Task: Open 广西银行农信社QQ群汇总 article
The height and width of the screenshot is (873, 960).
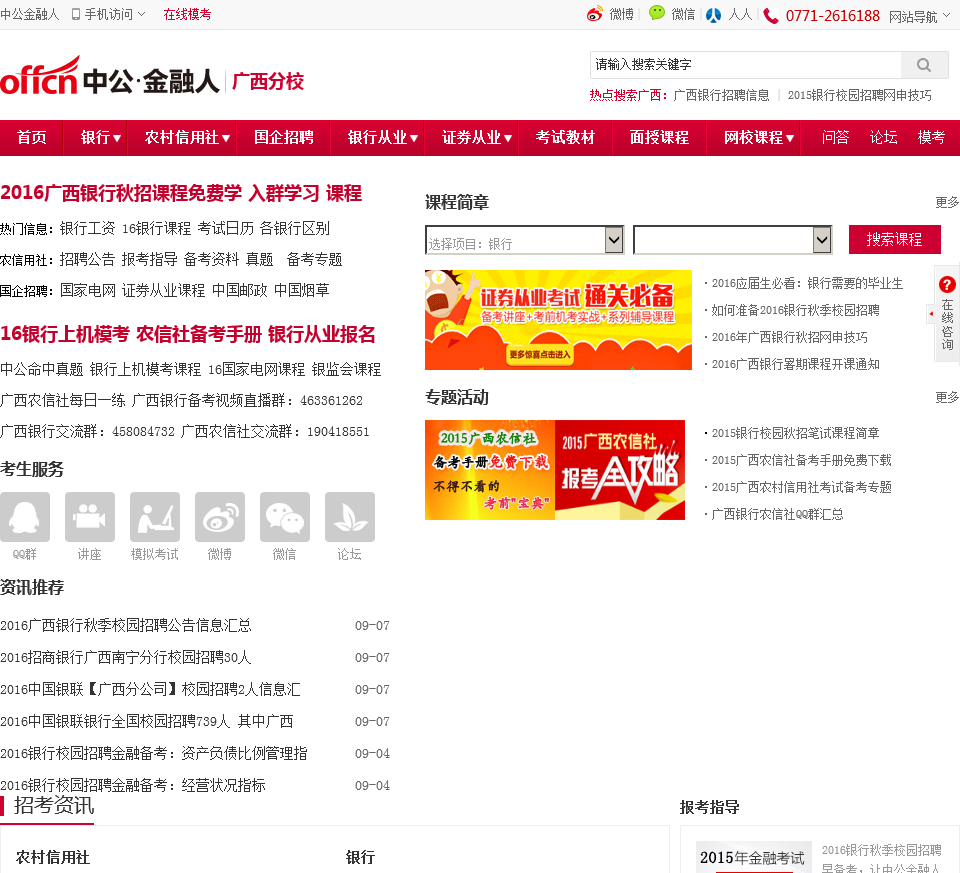Action: coord(777,514)
